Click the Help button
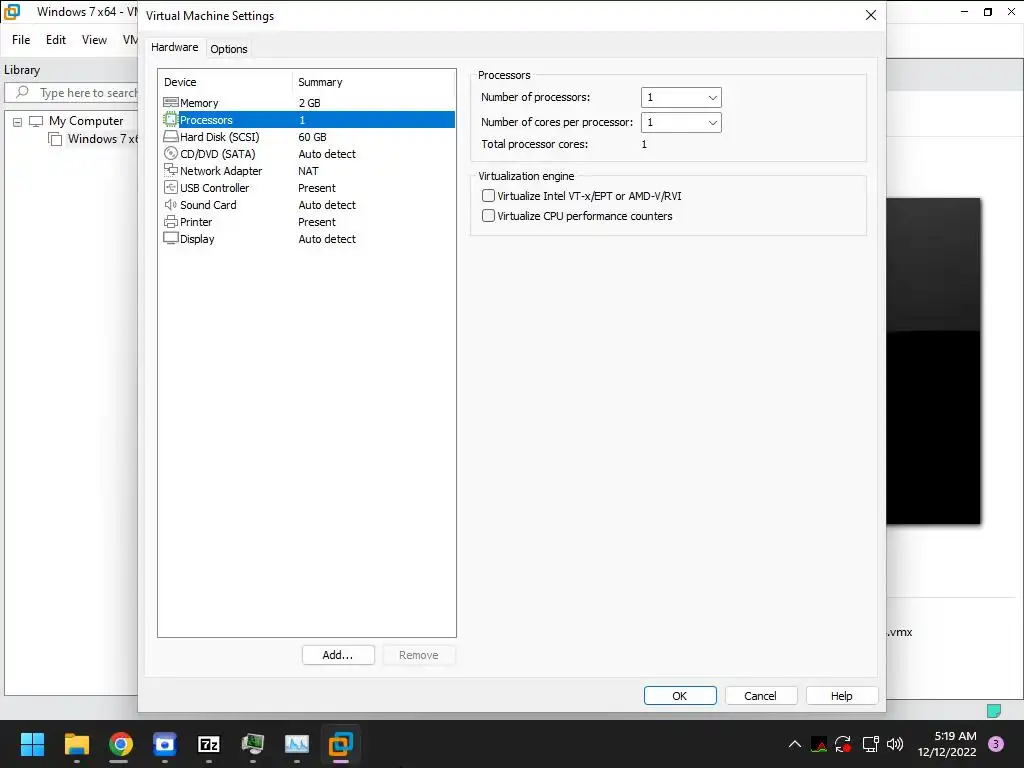 (x=842, y=696)
